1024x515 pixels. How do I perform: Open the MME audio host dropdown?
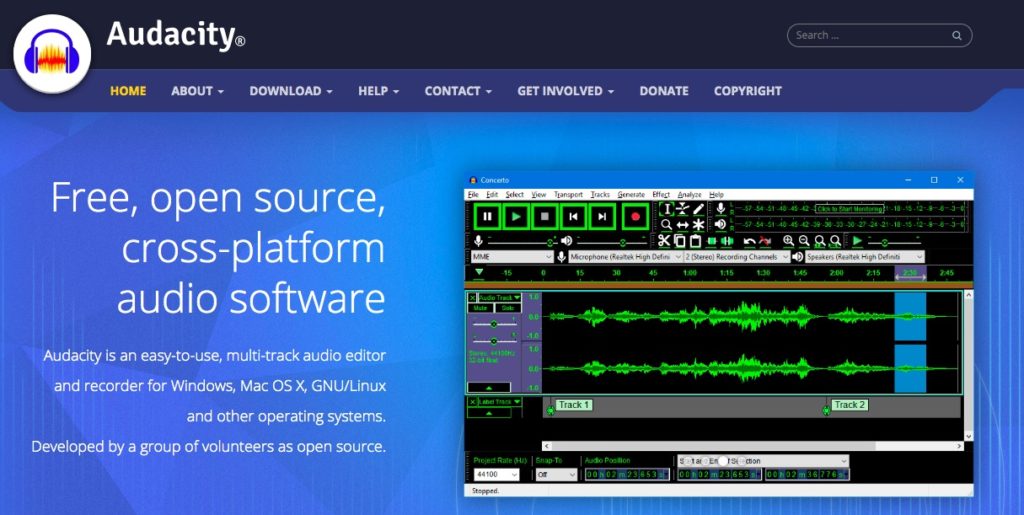click(x=512, y=257)
